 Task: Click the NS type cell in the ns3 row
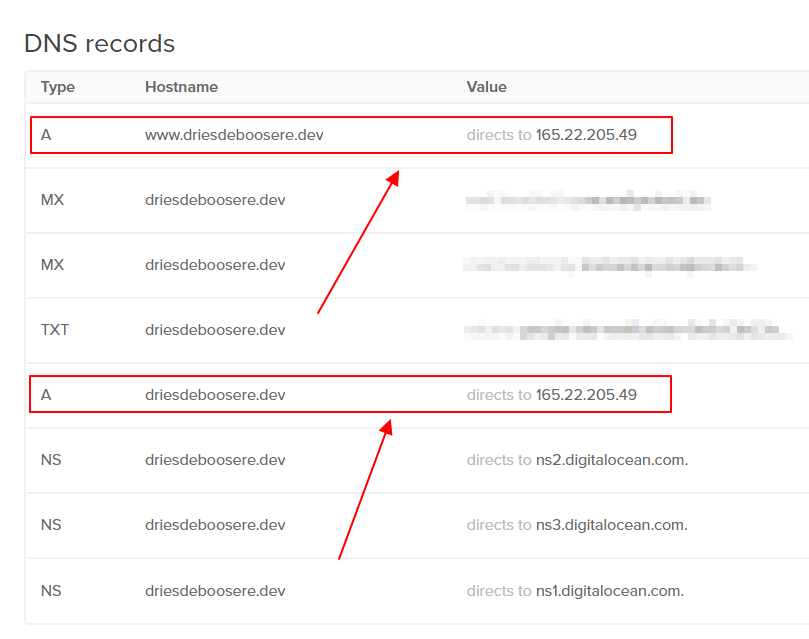tap(51, 525)
